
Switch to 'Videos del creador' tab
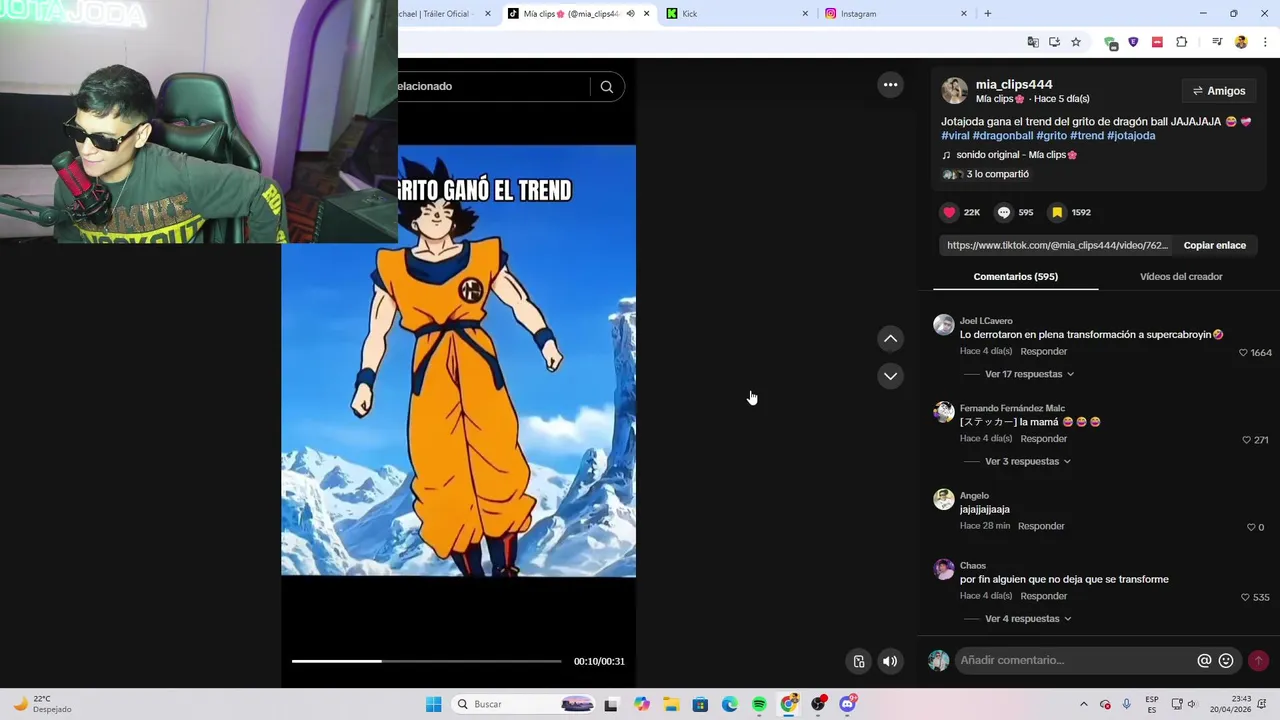tap(1181, 277)
